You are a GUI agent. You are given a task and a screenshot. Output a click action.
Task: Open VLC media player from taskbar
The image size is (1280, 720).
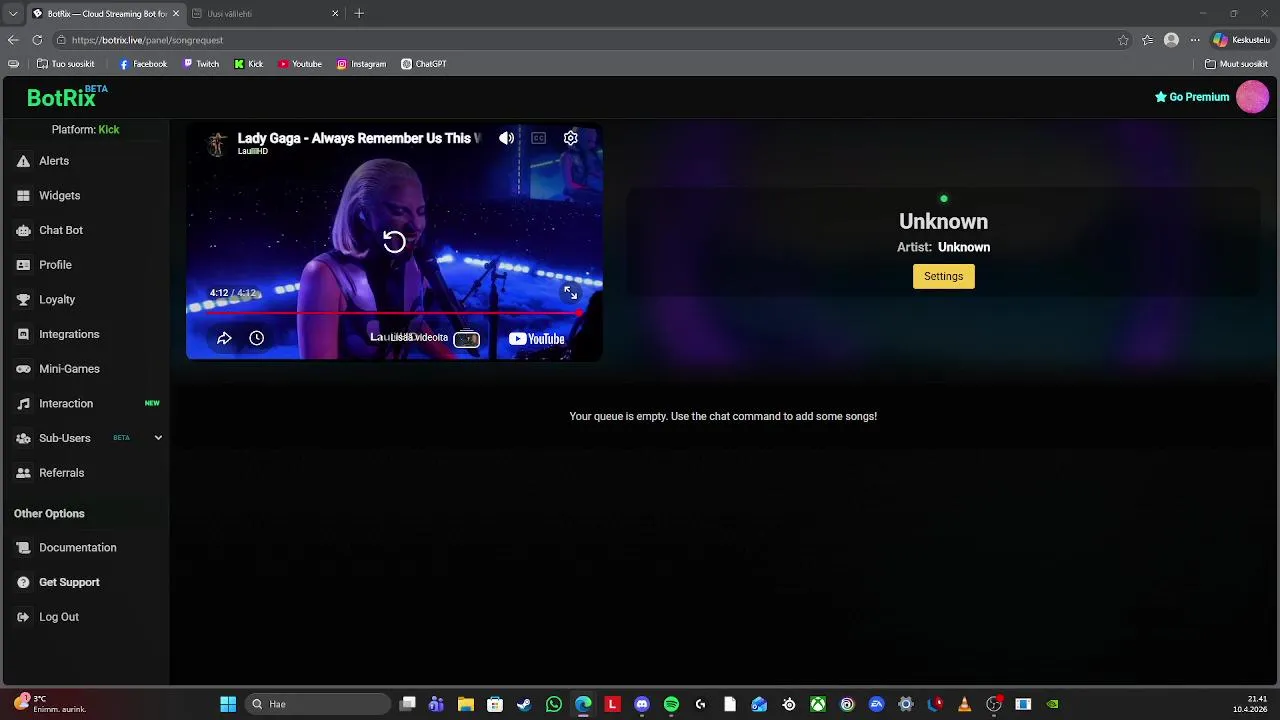964,704
